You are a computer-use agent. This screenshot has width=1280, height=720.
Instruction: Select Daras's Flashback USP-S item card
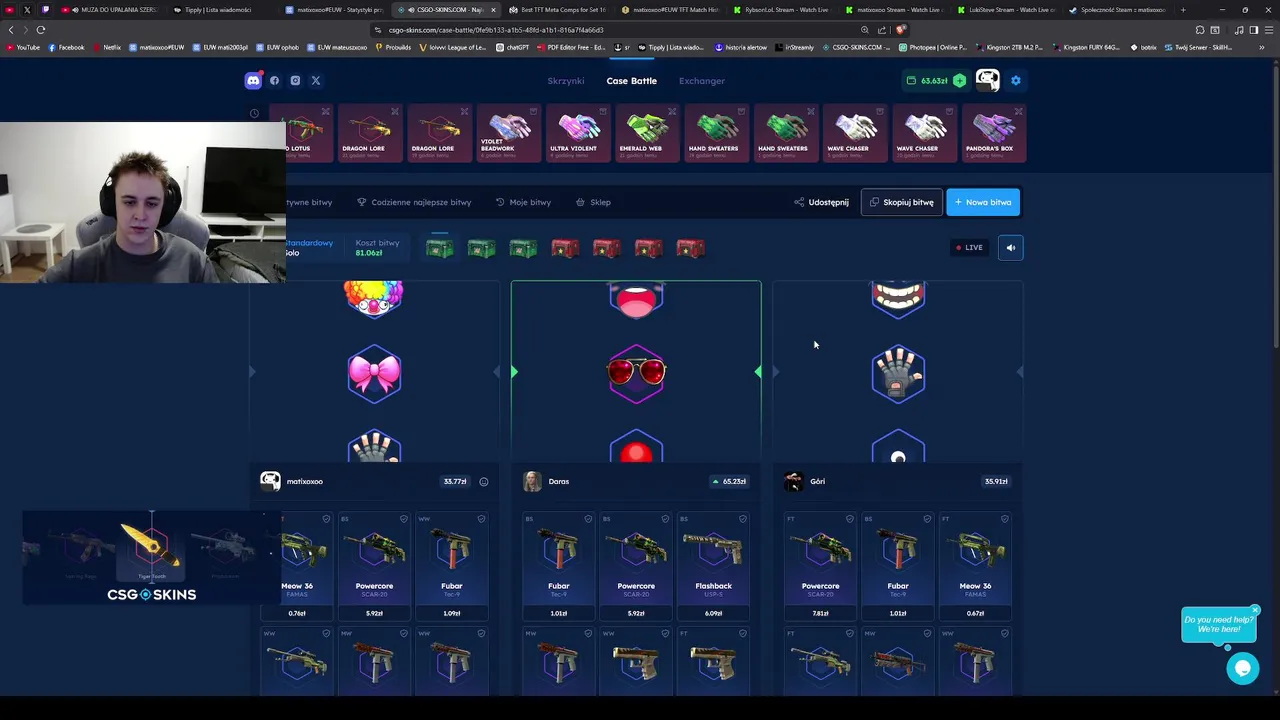coord(713,566)
